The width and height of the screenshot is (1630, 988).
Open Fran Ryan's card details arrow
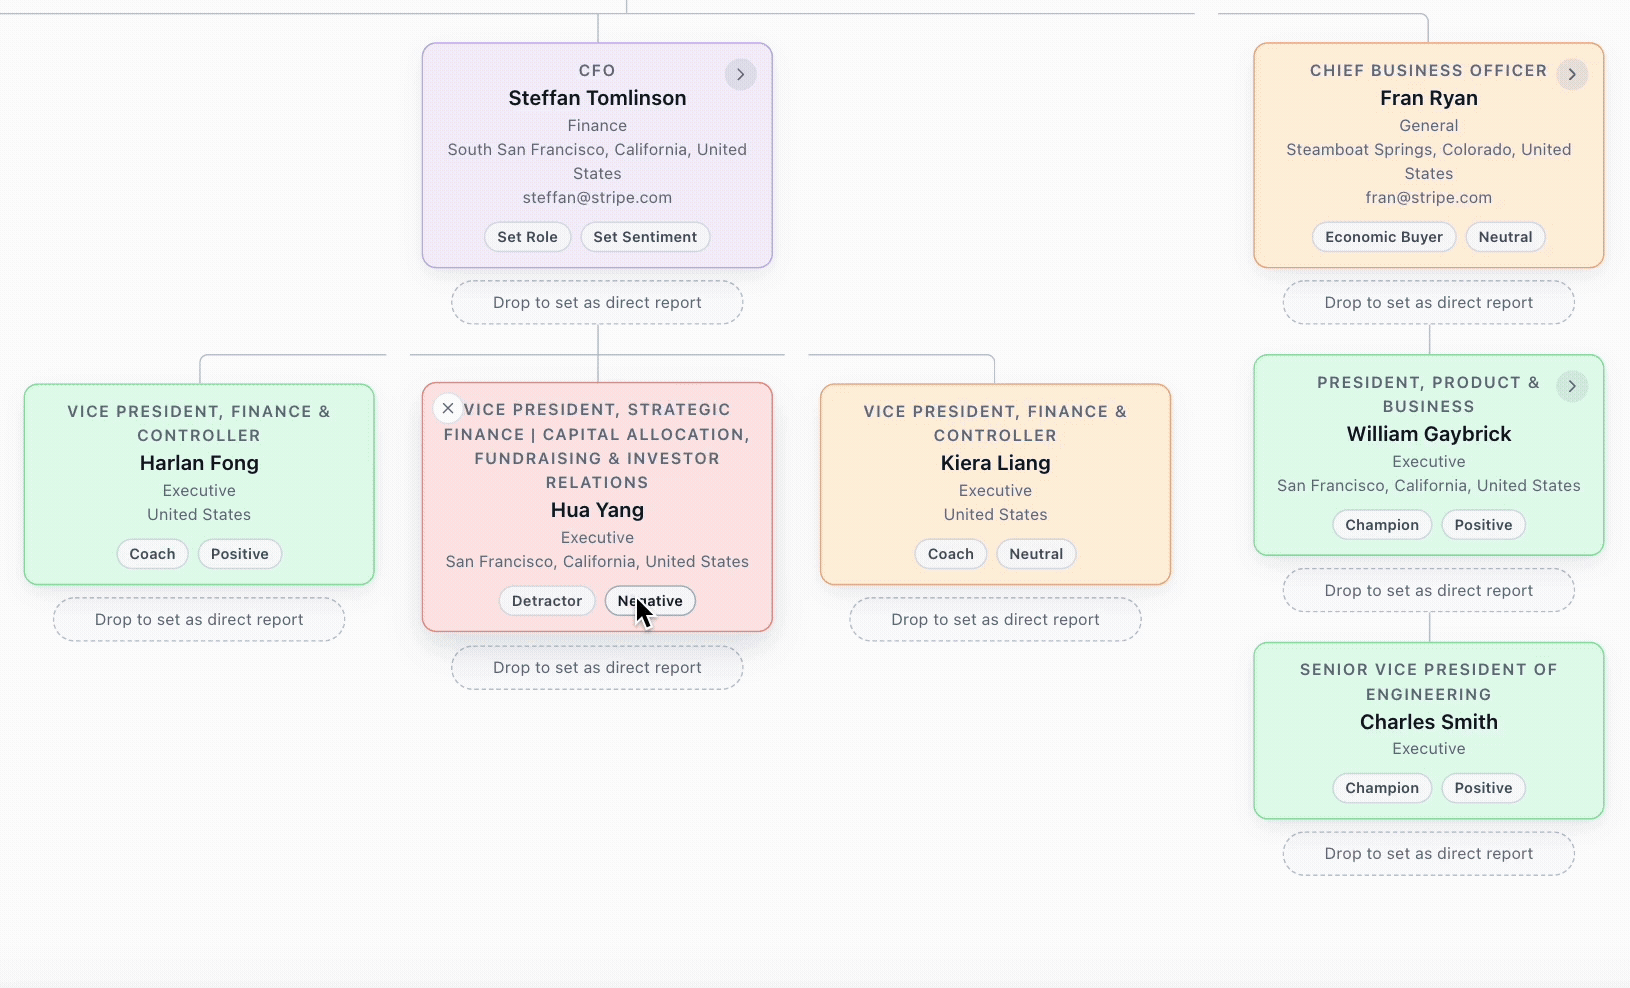(1572, 74)
